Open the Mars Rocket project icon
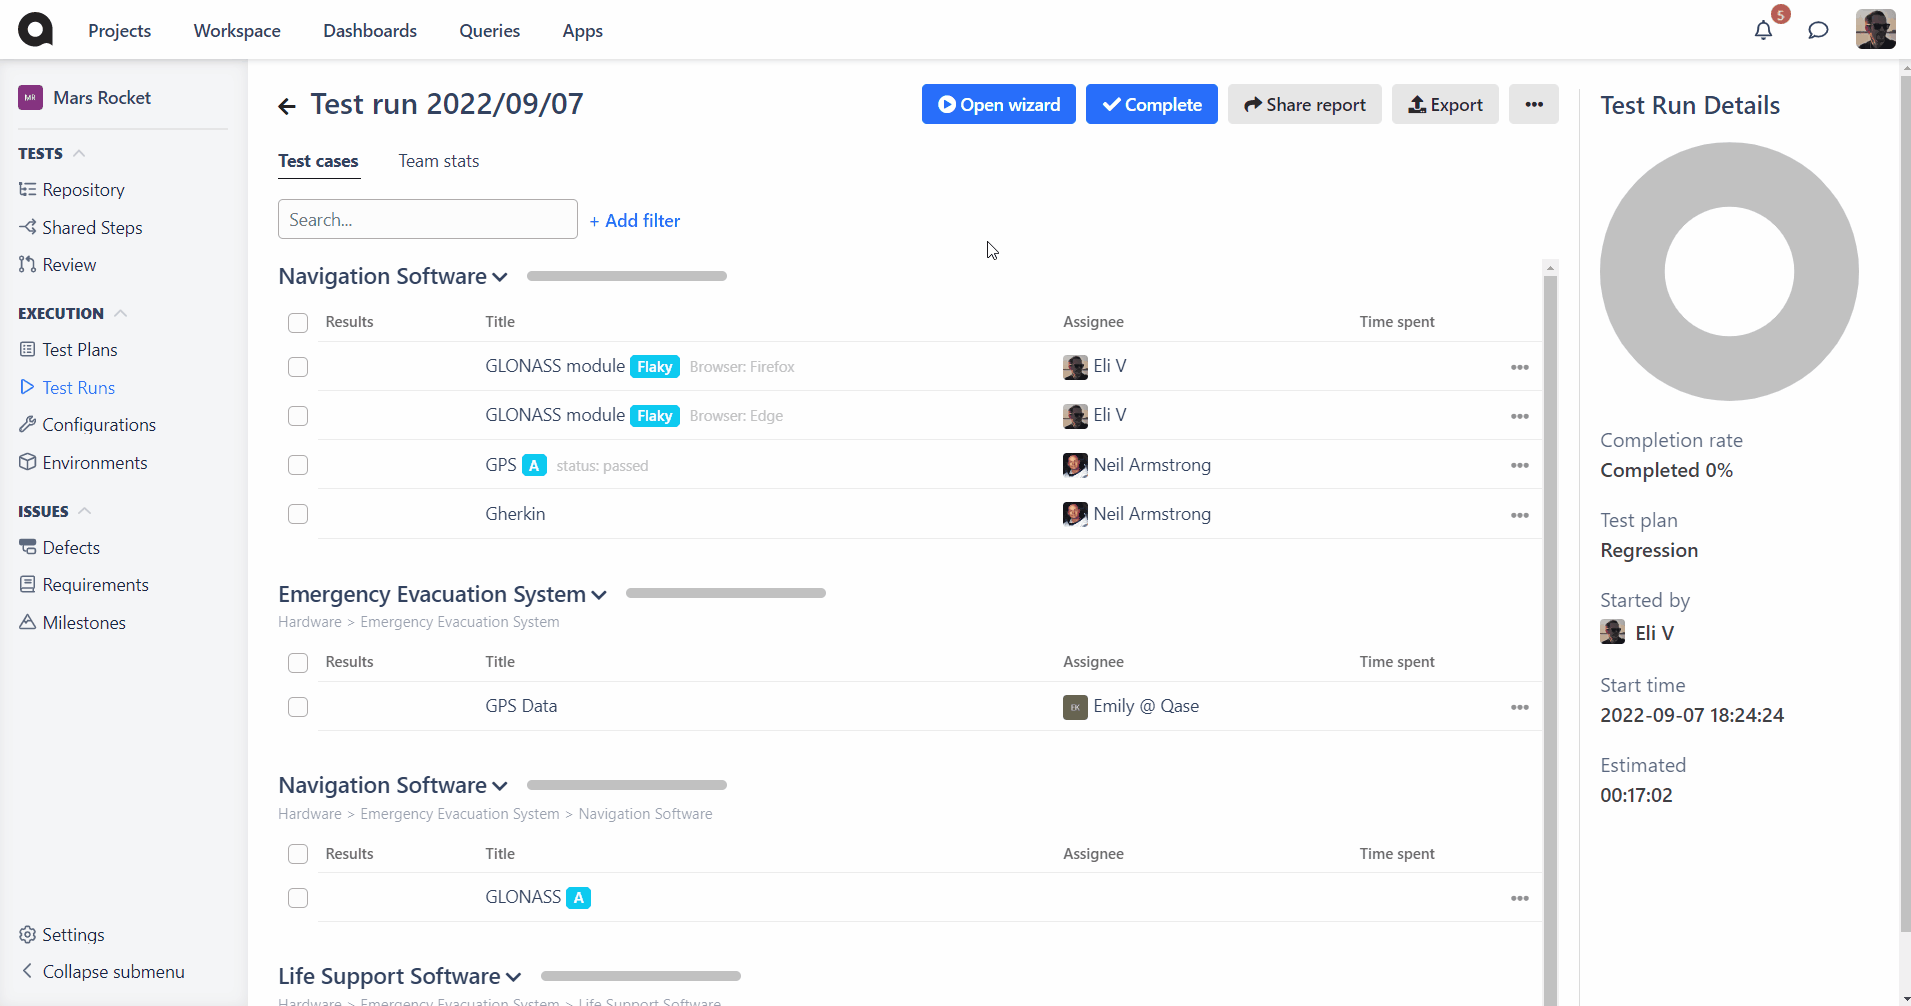 pyautogui.click(x=30, y=98)
